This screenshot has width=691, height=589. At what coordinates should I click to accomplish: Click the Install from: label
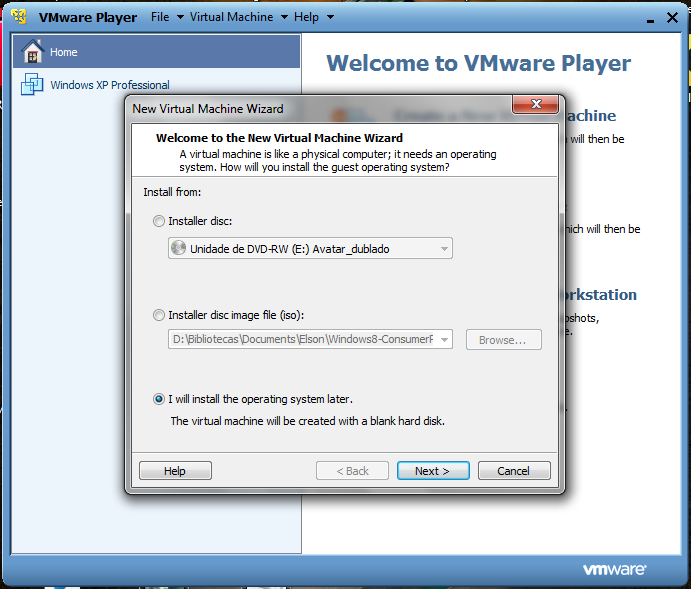[172, 192]
